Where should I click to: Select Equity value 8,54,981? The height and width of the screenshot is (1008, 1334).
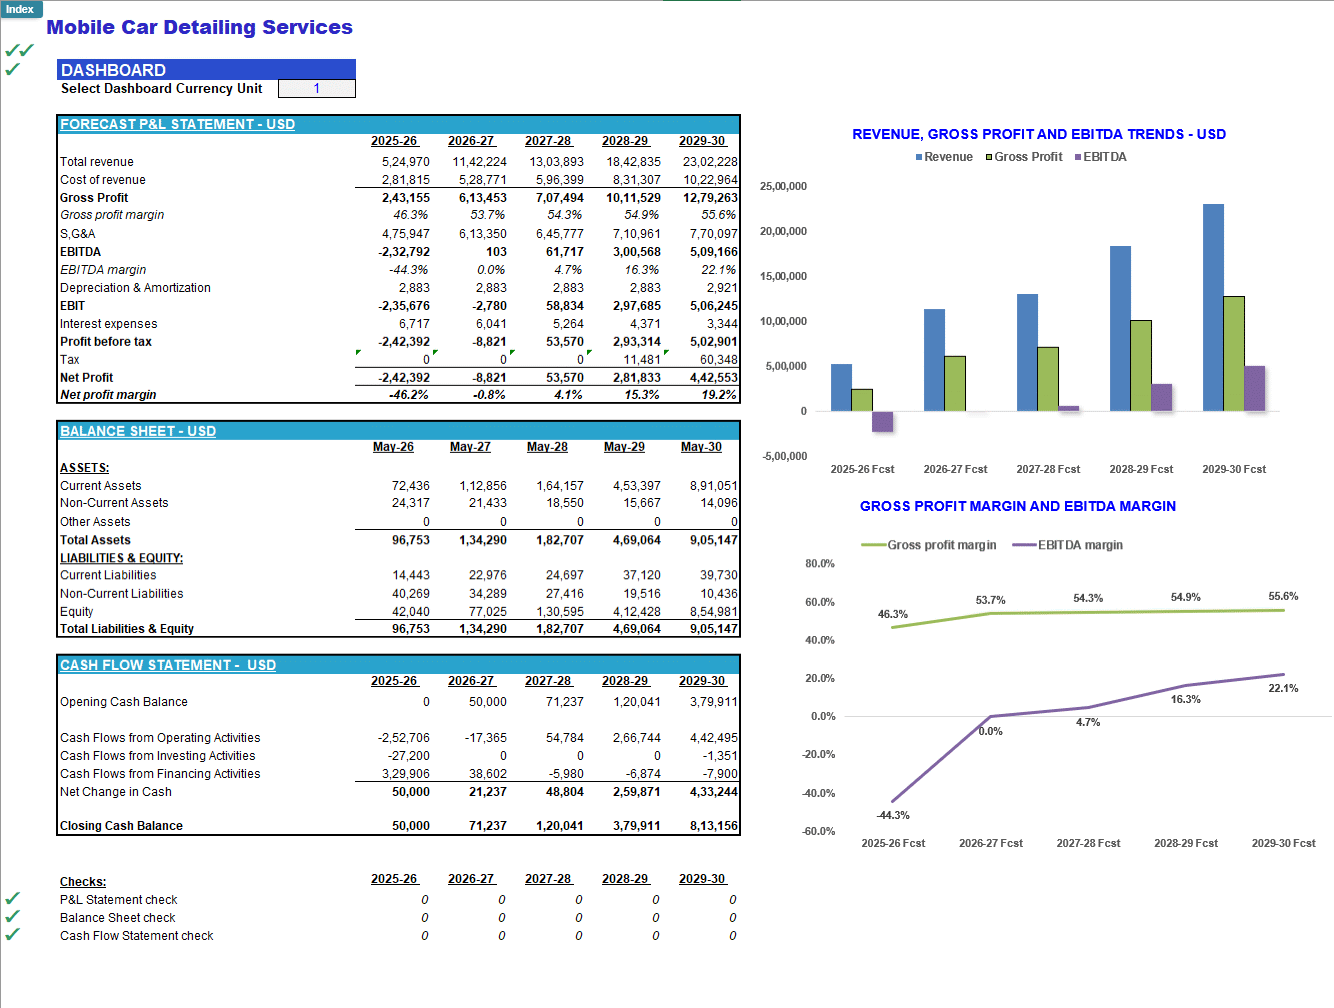tap(713, 611)
